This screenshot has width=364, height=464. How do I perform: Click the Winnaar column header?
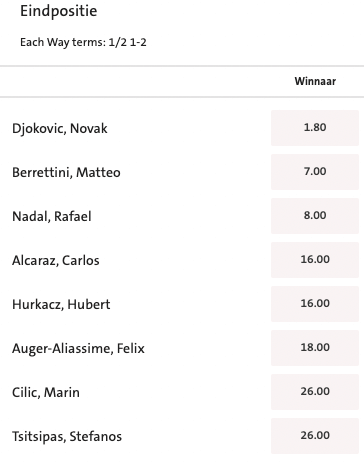[x=315, y=81]
